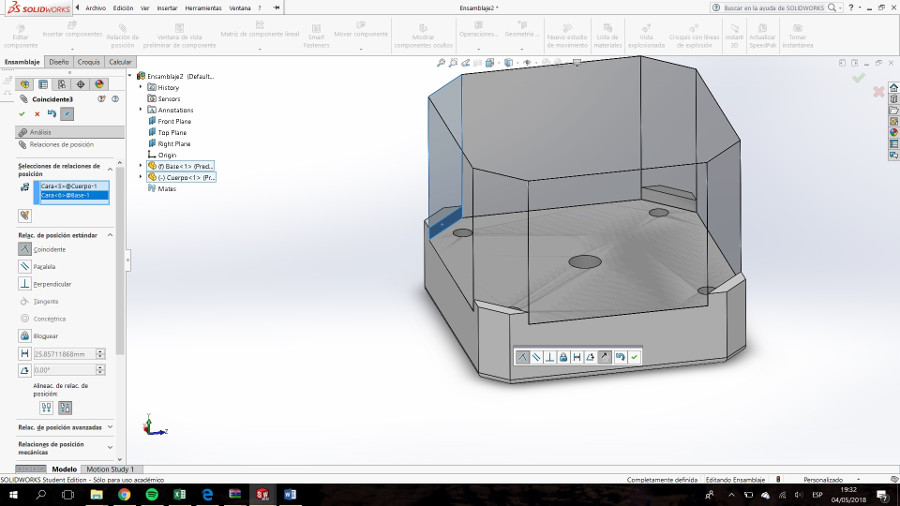The image size is (900, 506).
Task: Select the Concéntrica mate type
Action: (x=42, y=318)
